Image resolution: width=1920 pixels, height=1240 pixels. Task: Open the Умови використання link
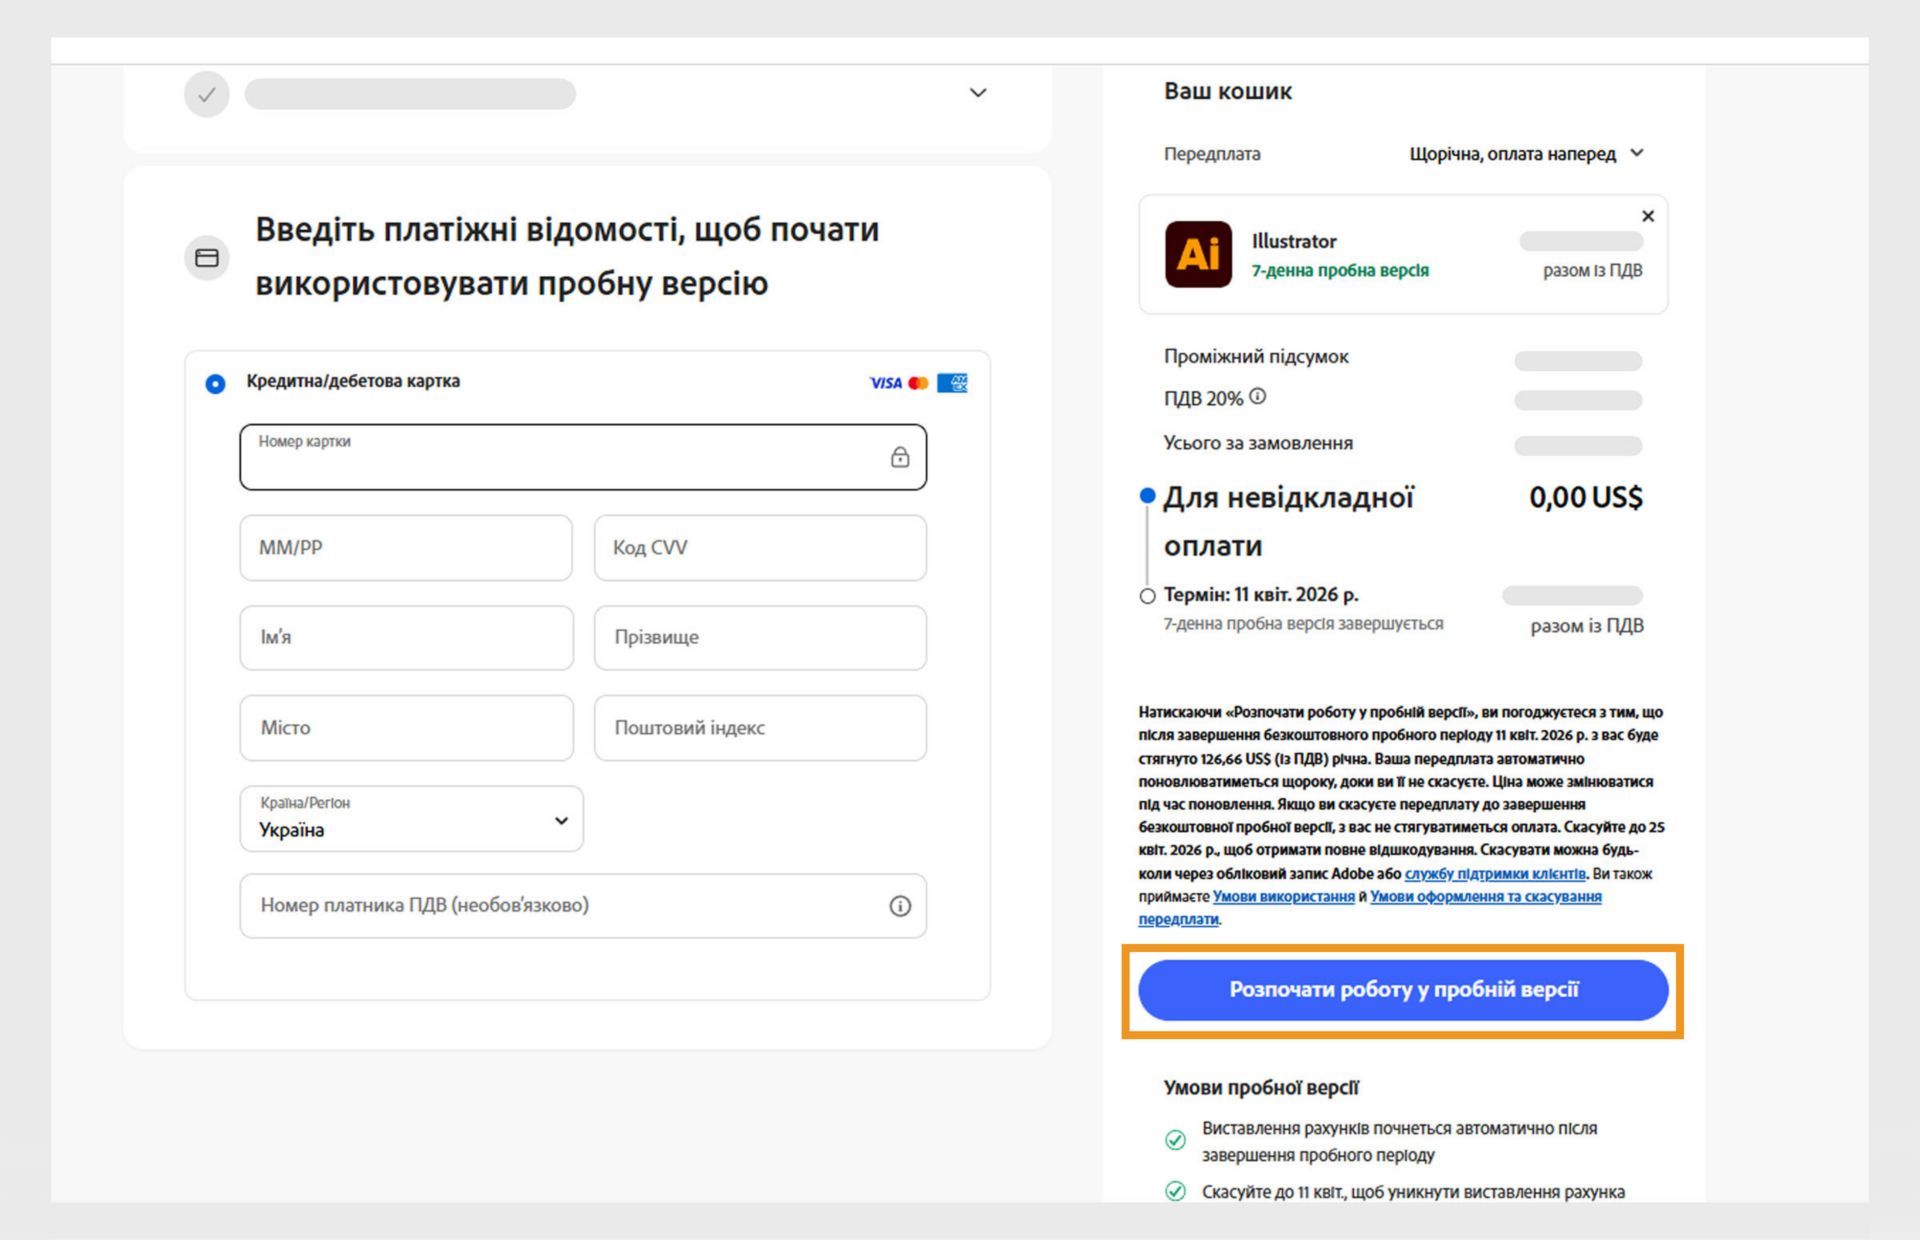1283,897
